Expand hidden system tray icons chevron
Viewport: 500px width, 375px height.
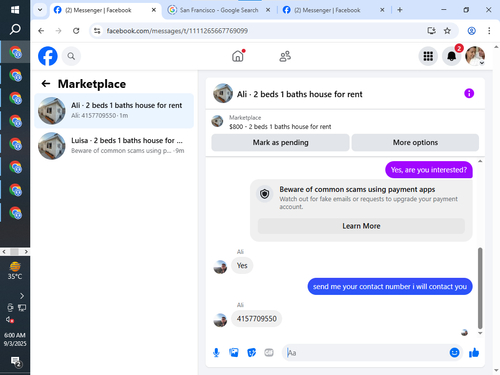click(22, 296)
